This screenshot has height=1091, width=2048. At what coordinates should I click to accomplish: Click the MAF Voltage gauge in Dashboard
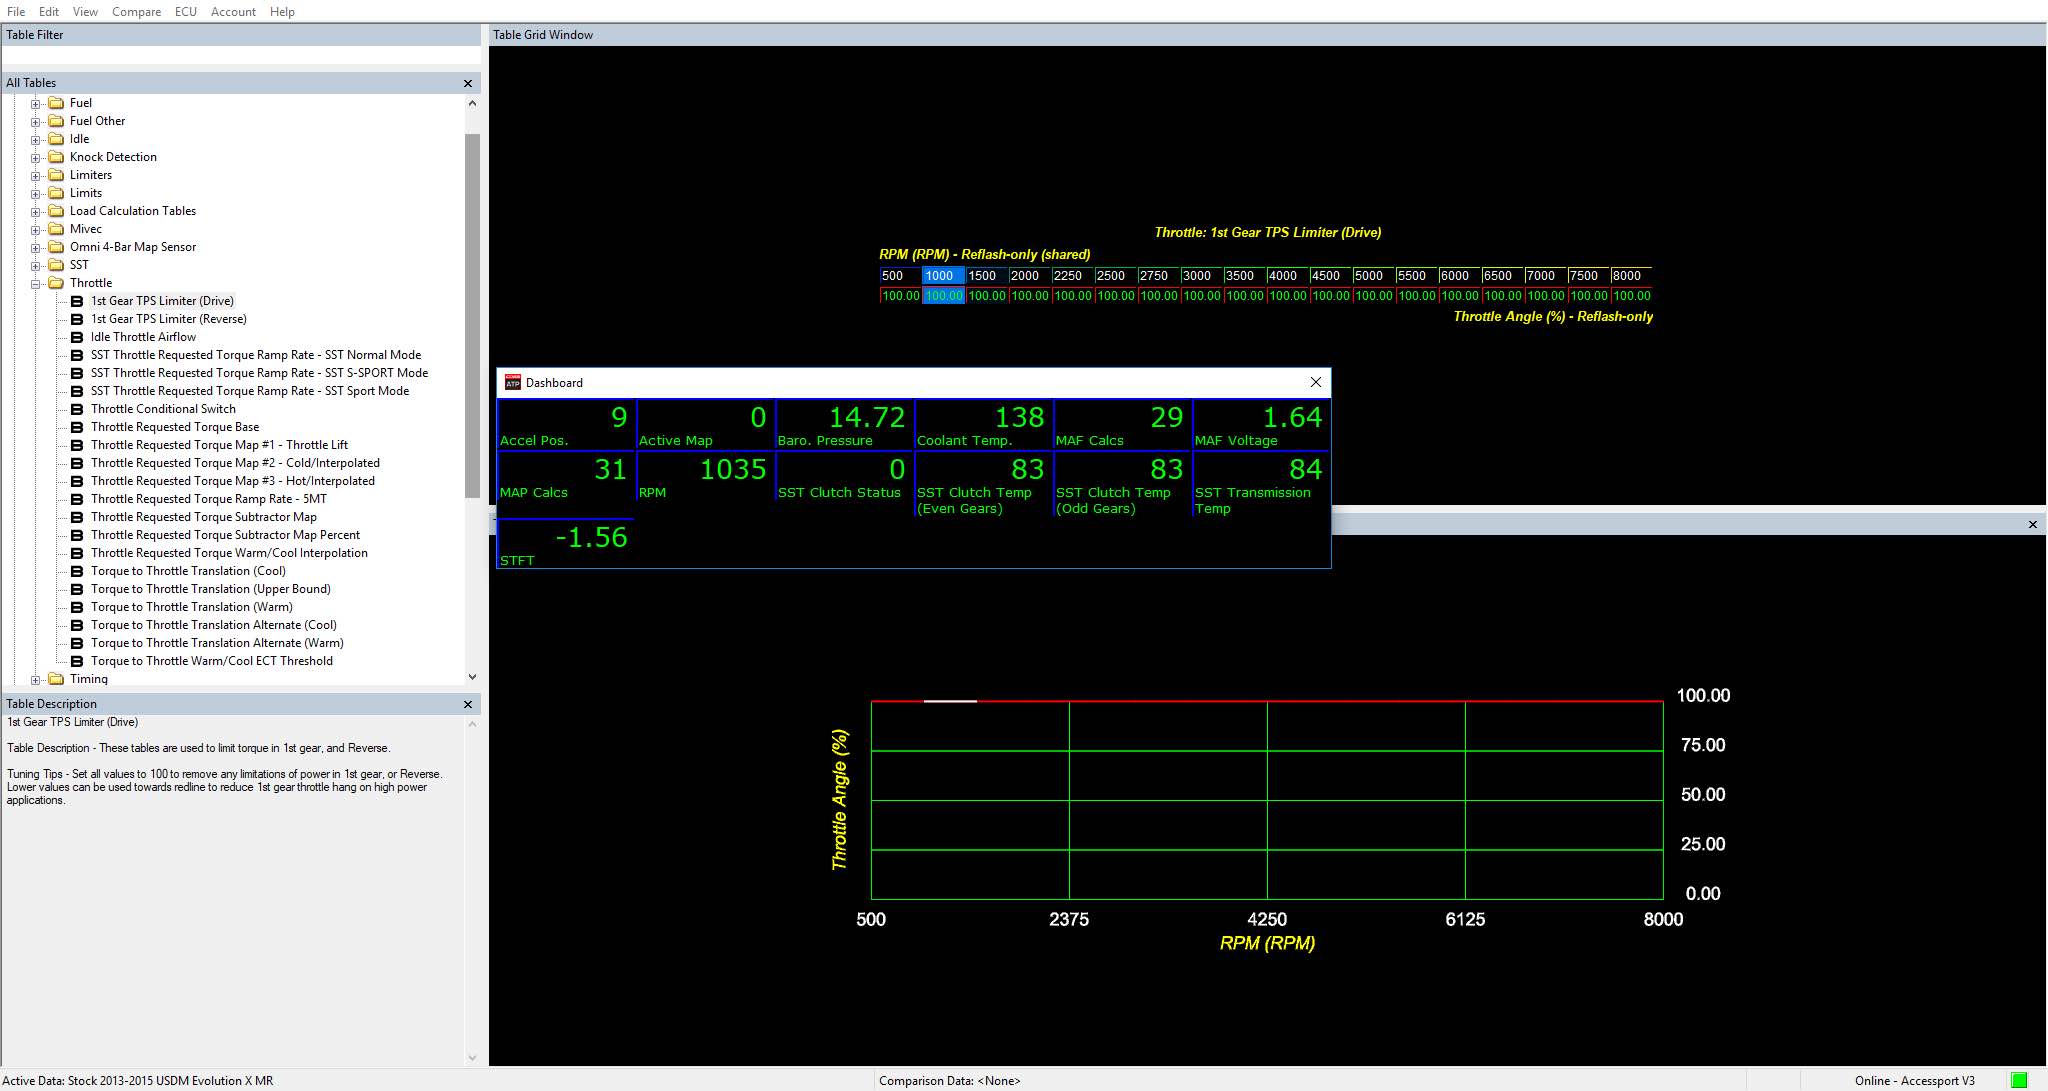coord(1261,424)
